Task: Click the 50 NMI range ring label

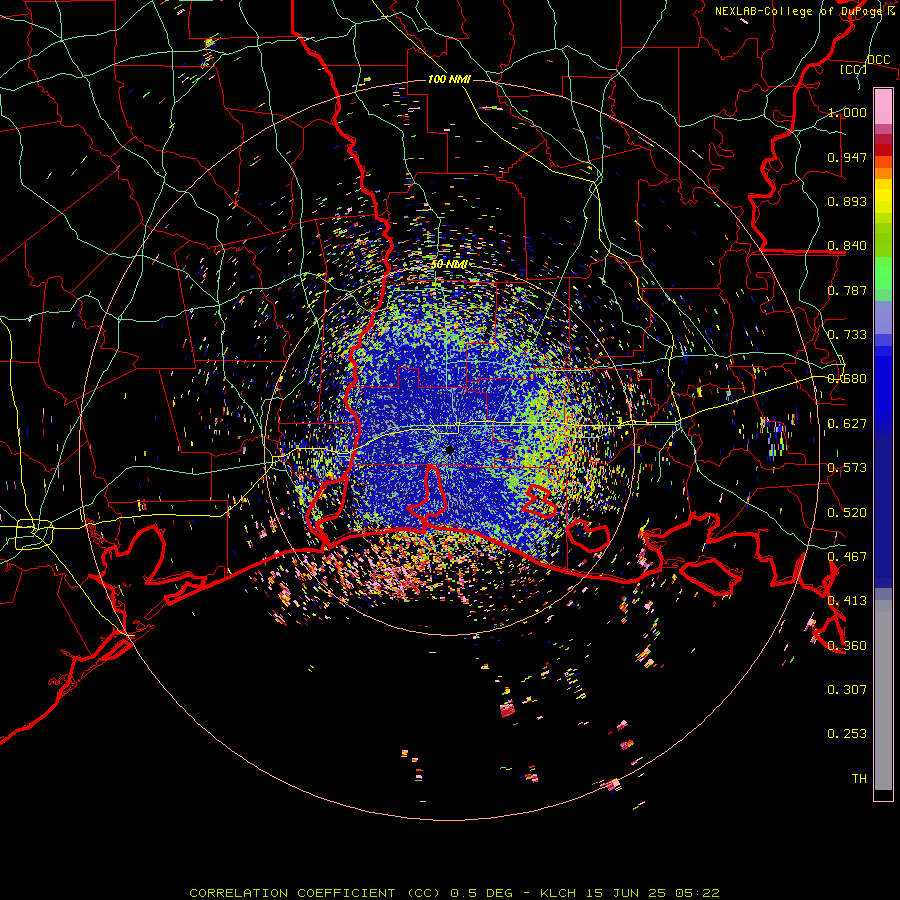Action: pos(449,265)
